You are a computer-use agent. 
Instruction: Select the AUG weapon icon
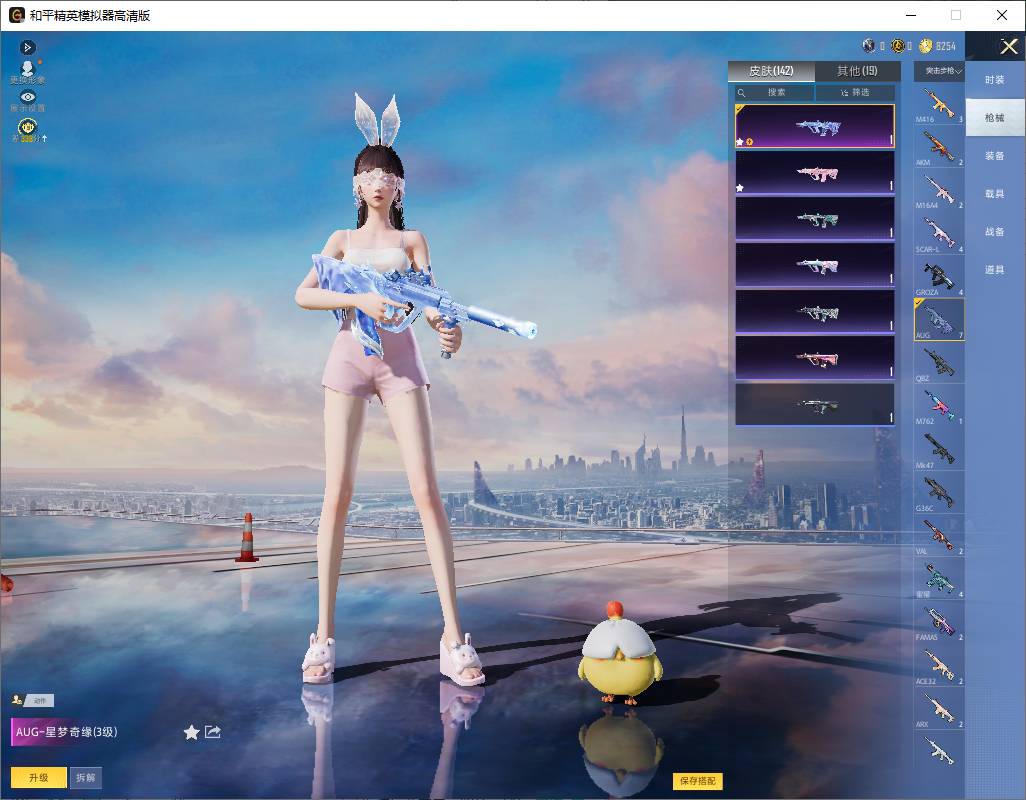939,319
